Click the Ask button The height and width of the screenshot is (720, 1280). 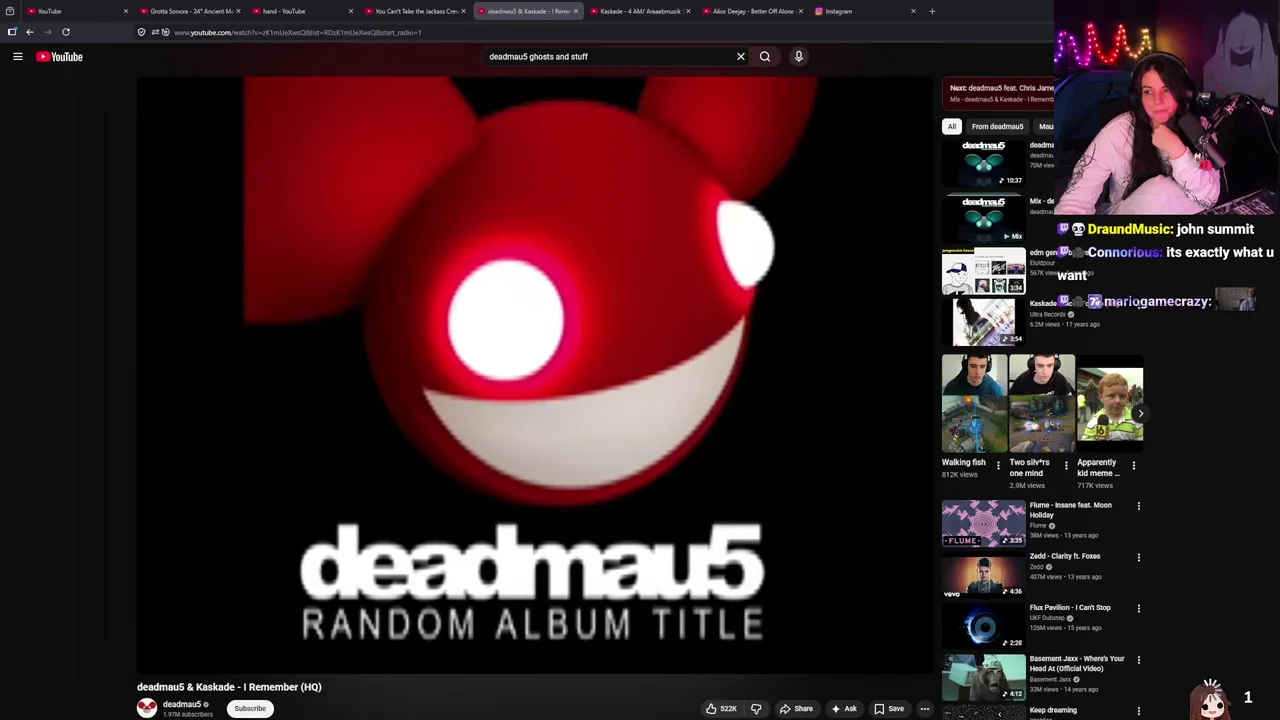pos(843,709)
